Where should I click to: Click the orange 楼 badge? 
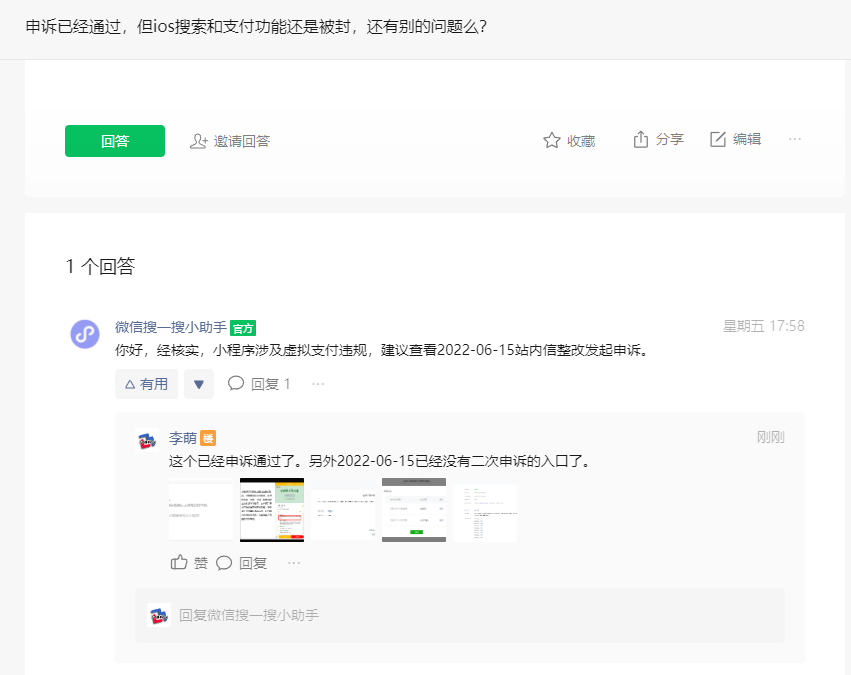point(208,438)
